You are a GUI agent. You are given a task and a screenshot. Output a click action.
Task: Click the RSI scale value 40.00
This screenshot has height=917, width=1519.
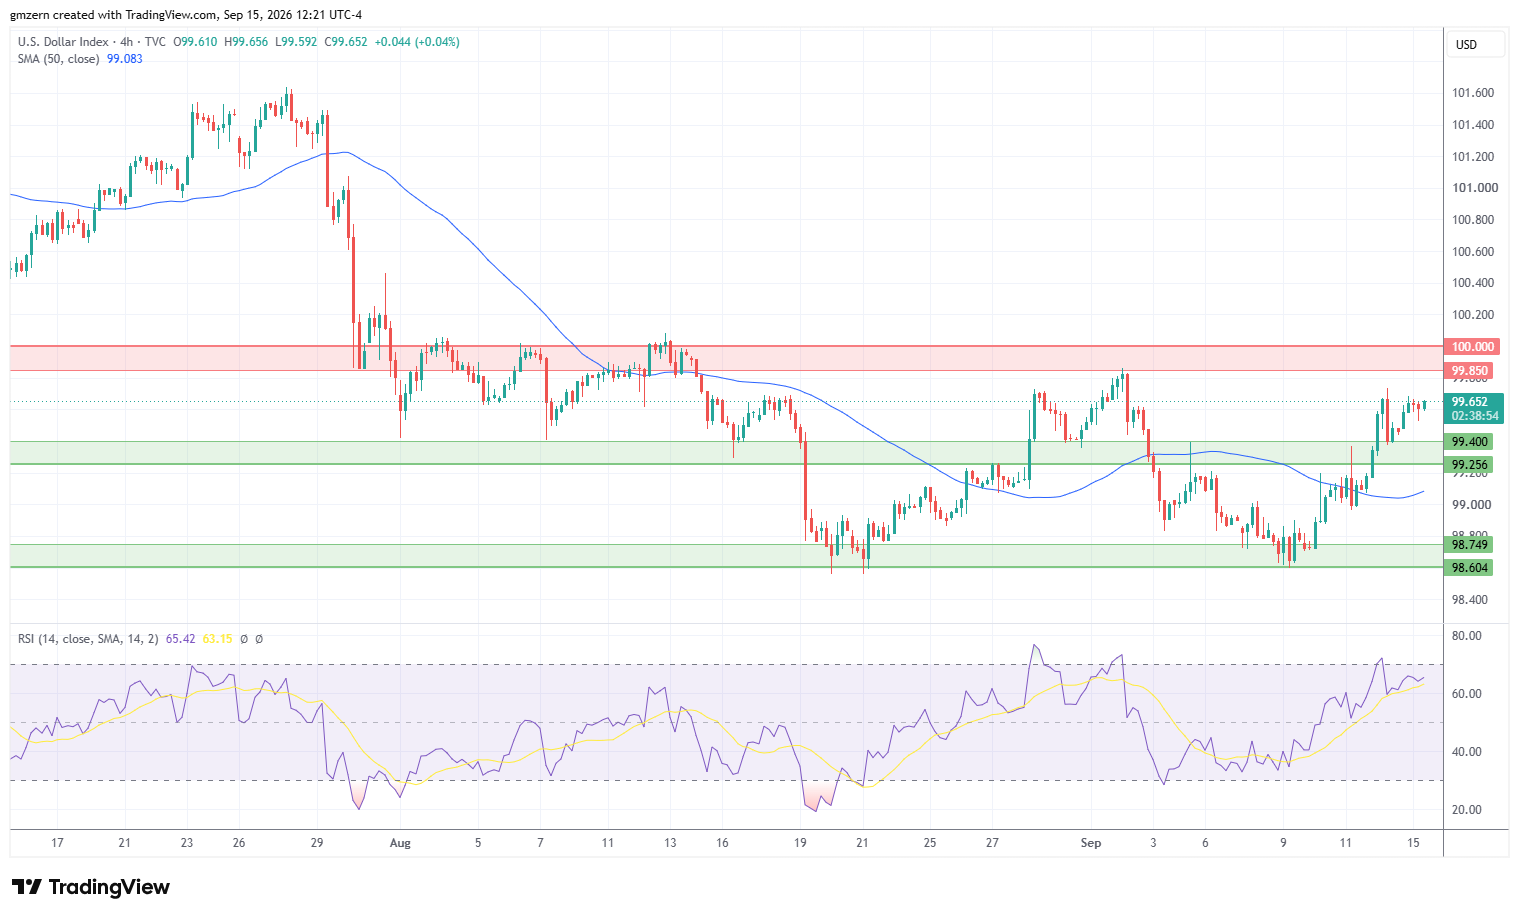[x=1467, y=752]
